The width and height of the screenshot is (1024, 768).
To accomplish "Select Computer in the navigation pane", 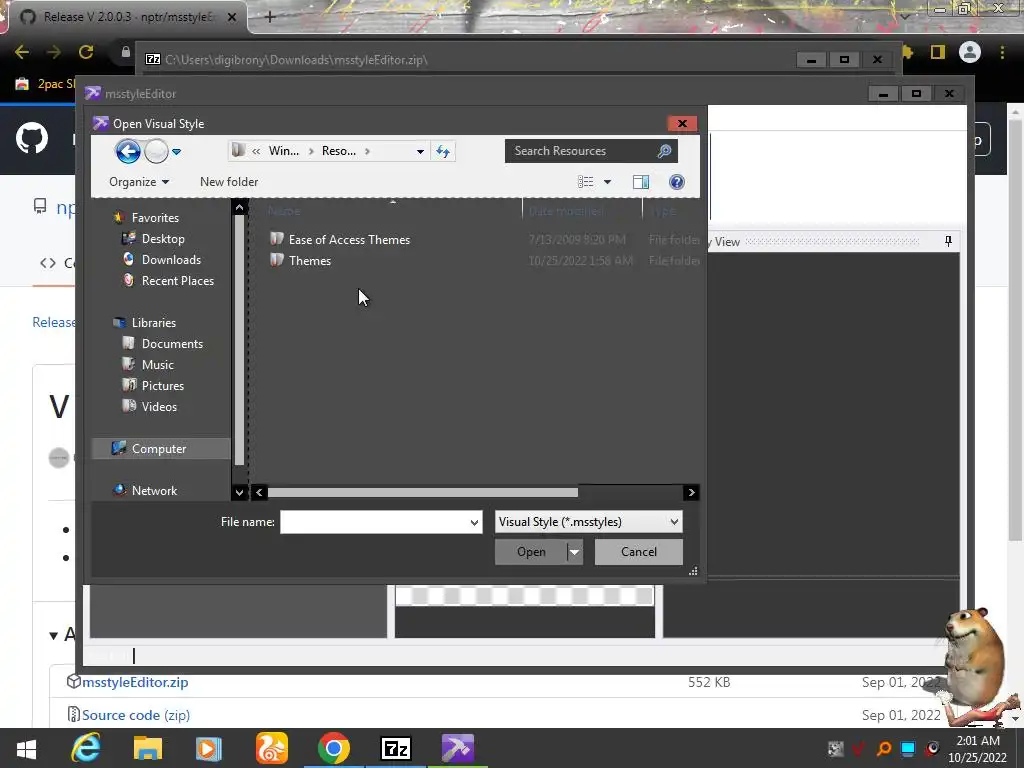I will coord(159,449).
